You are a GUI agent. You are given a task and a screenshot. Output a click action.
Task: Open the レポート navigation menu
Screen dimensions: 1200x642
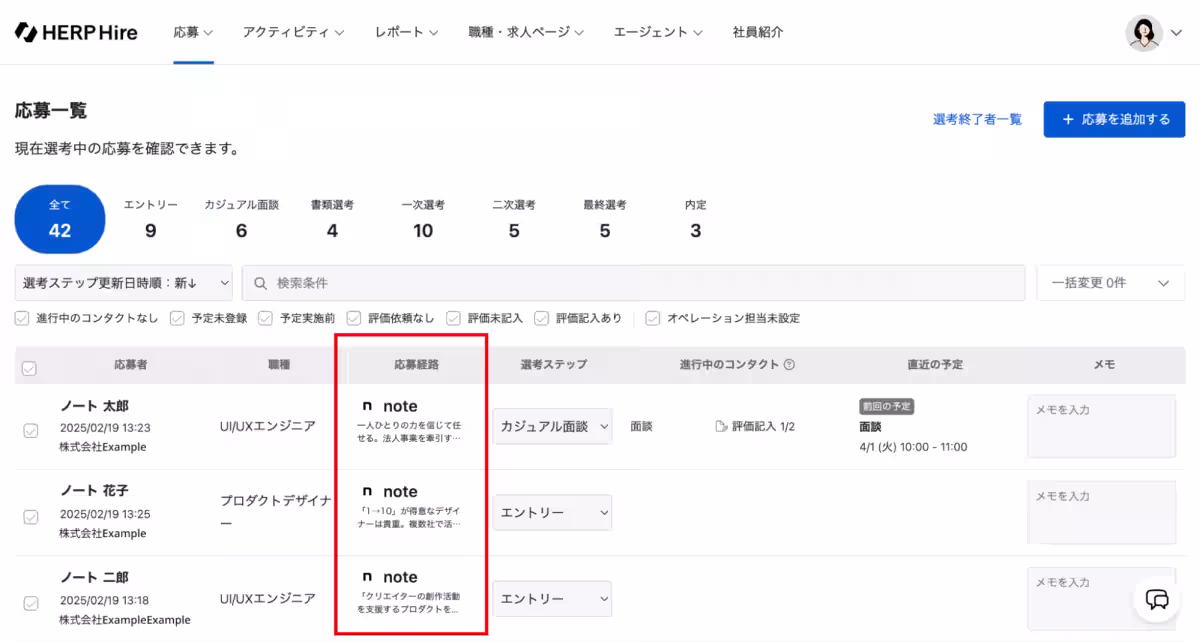(x=402, y=31)
